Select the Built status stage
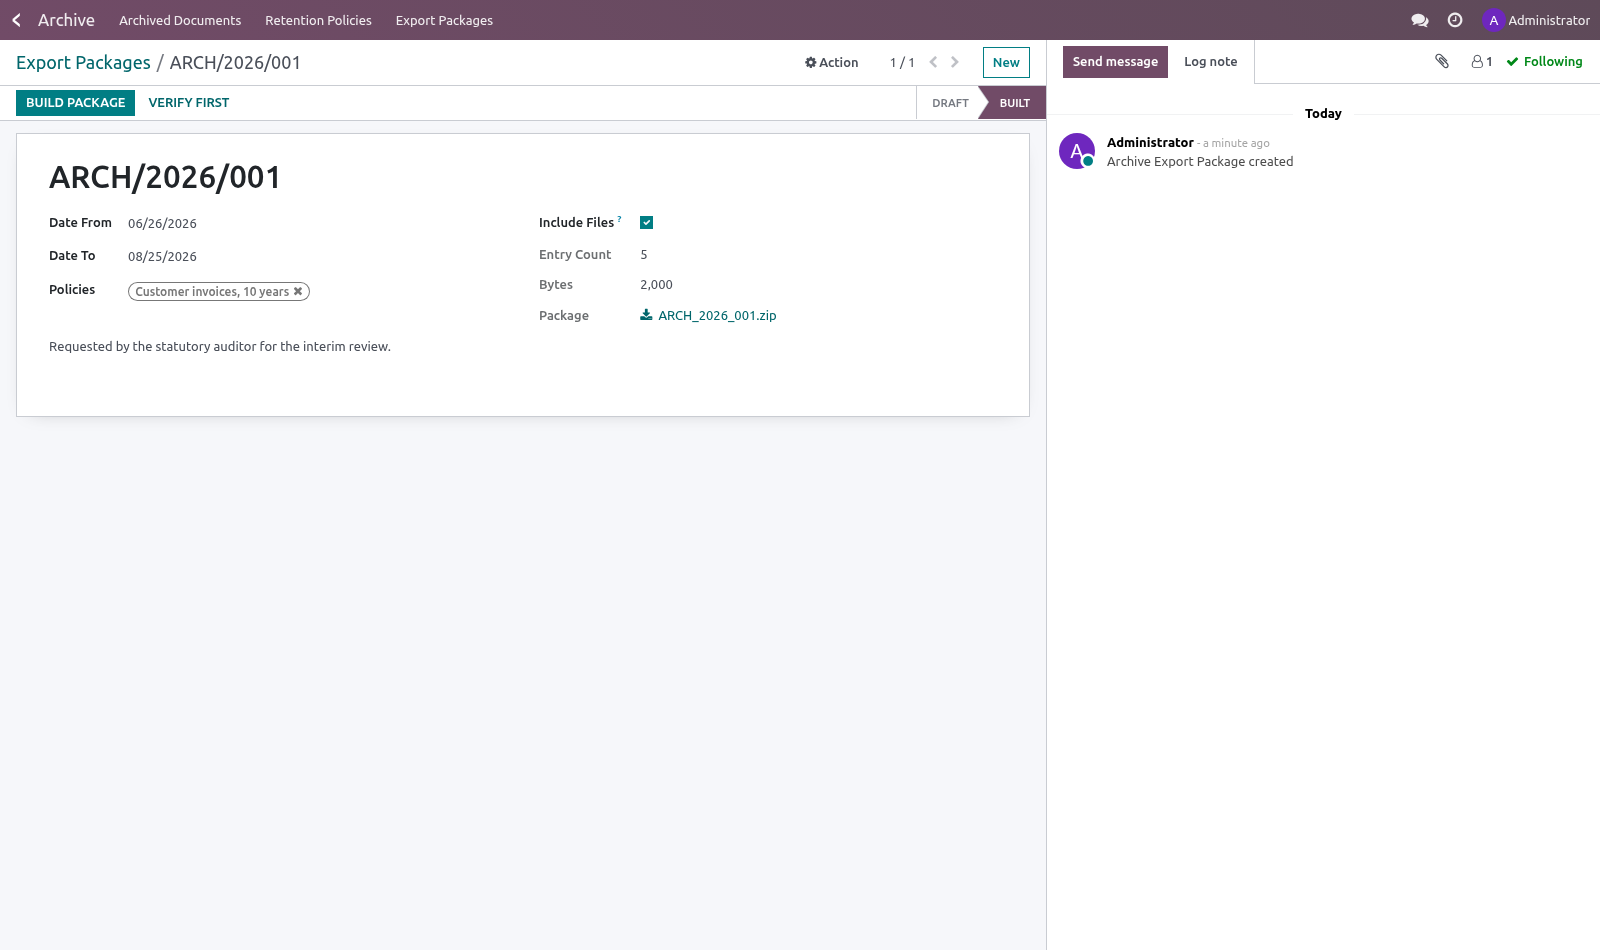1600x950 pixels. [1014, 103]
